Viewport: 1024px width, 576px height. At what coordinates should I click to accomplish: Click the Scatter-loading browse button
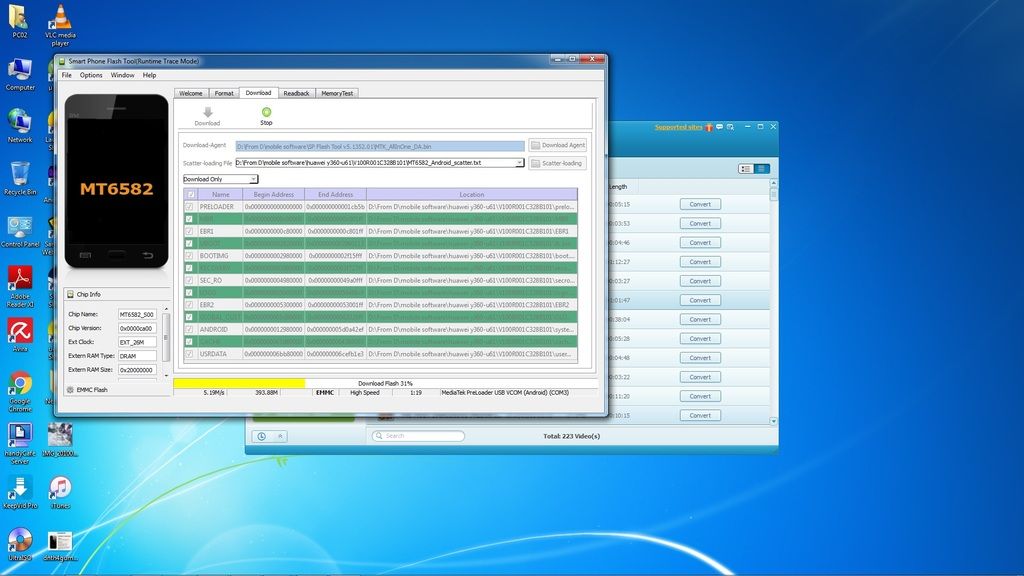click(x=557, y=163)
